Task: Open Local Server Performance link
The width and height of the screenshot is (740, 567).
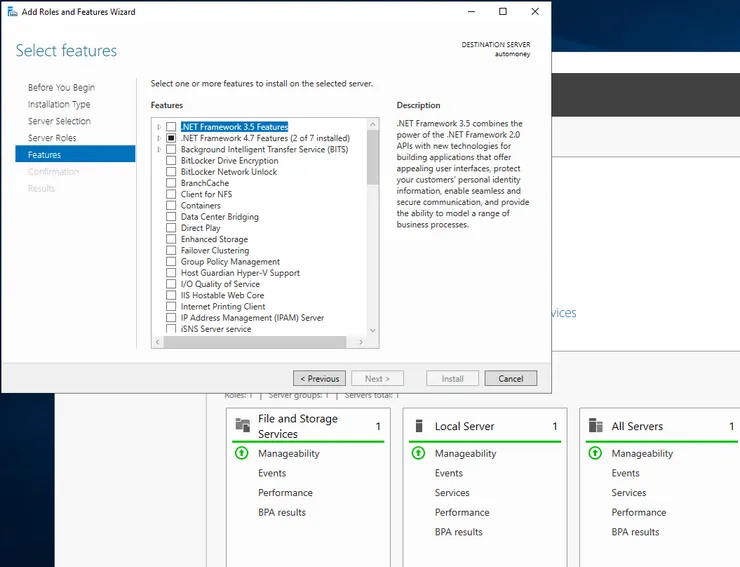Action: pyautogui.click(x=462, y=512)
